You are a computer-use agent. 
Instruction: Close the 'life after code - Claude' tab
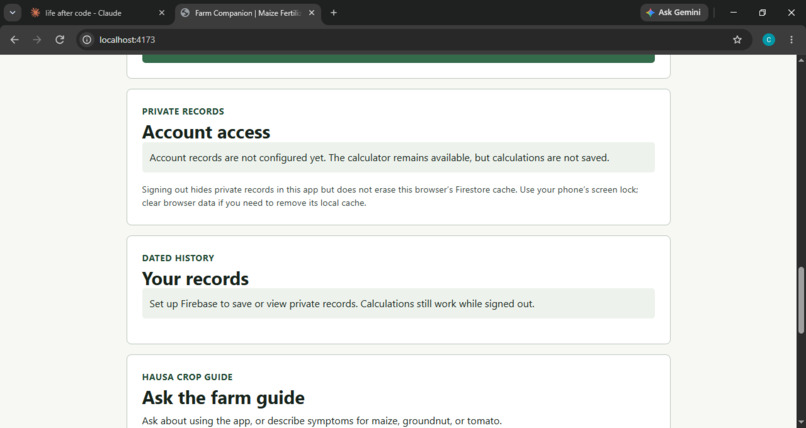[x=161, y=13]
